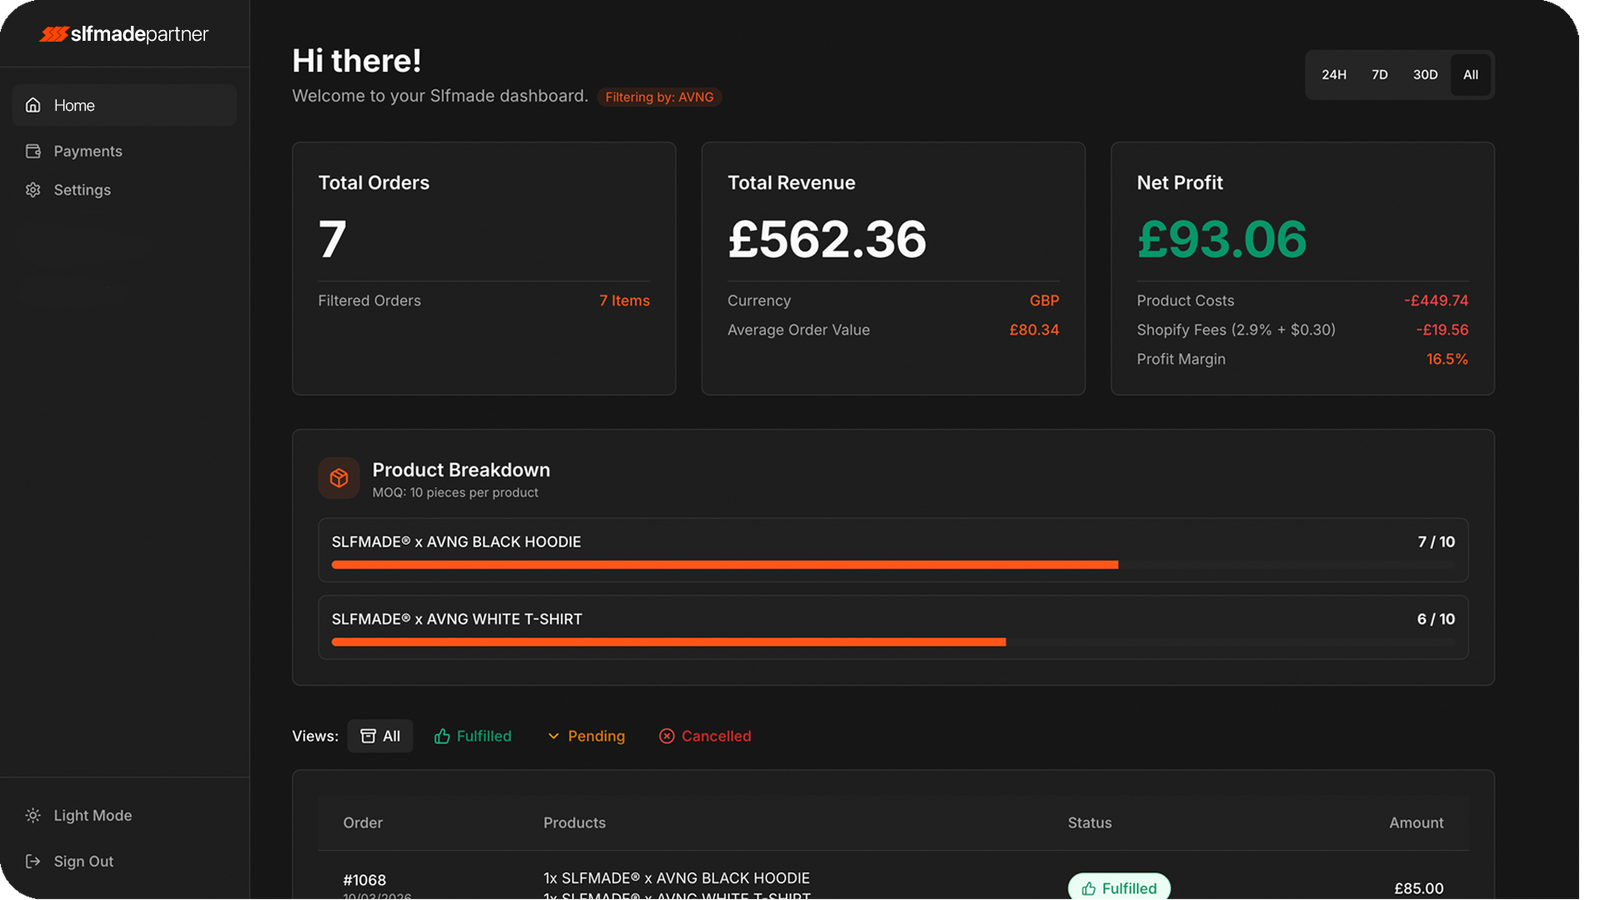This screenshot has width=1600, height=900.
Task: Click the thumbs-up icon in Fulfilled status badge
Action: (1089, 888)
